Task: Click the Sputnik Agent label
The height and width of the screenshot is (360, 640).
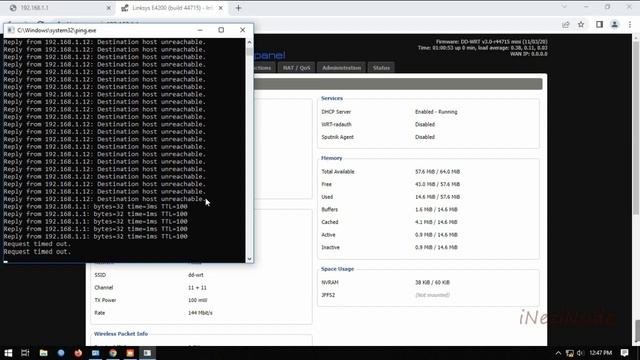Action: coord(338,137)
